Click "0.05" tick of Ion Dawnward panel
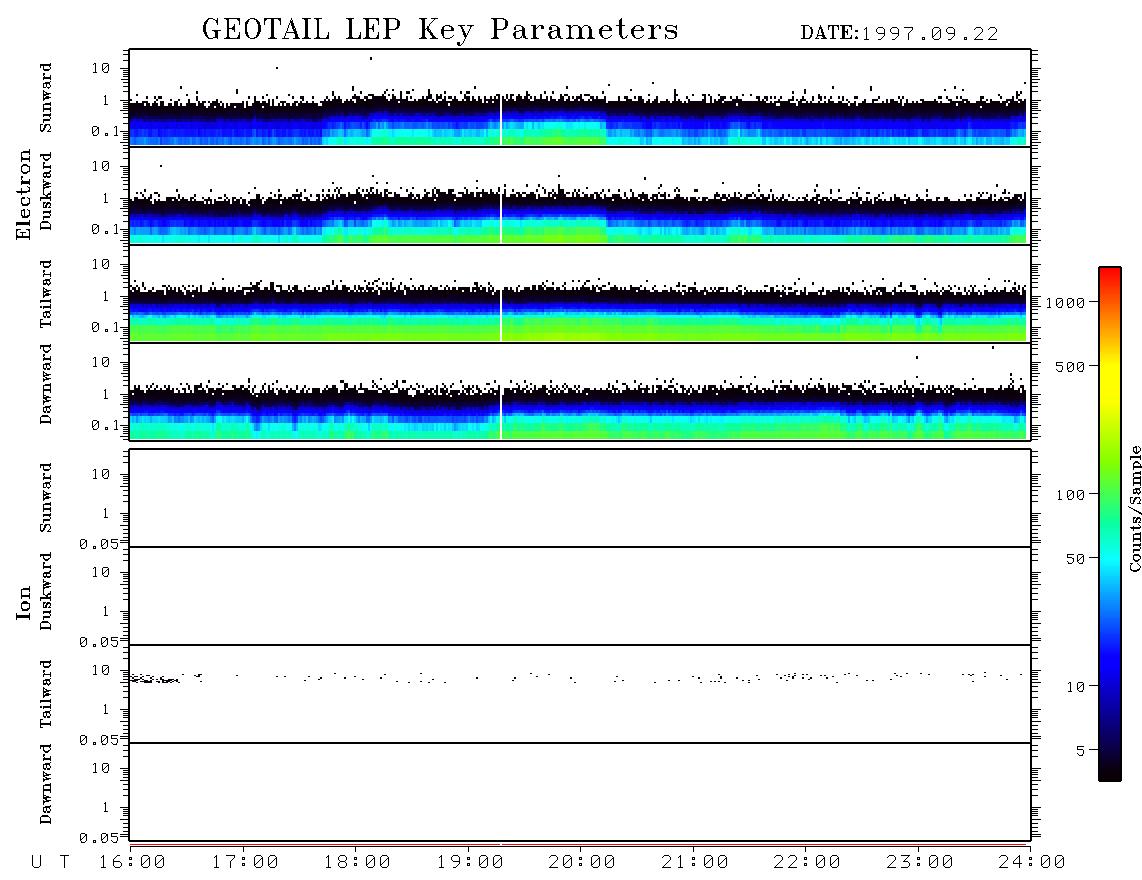The image size is (1142, 880). [98, 838]
